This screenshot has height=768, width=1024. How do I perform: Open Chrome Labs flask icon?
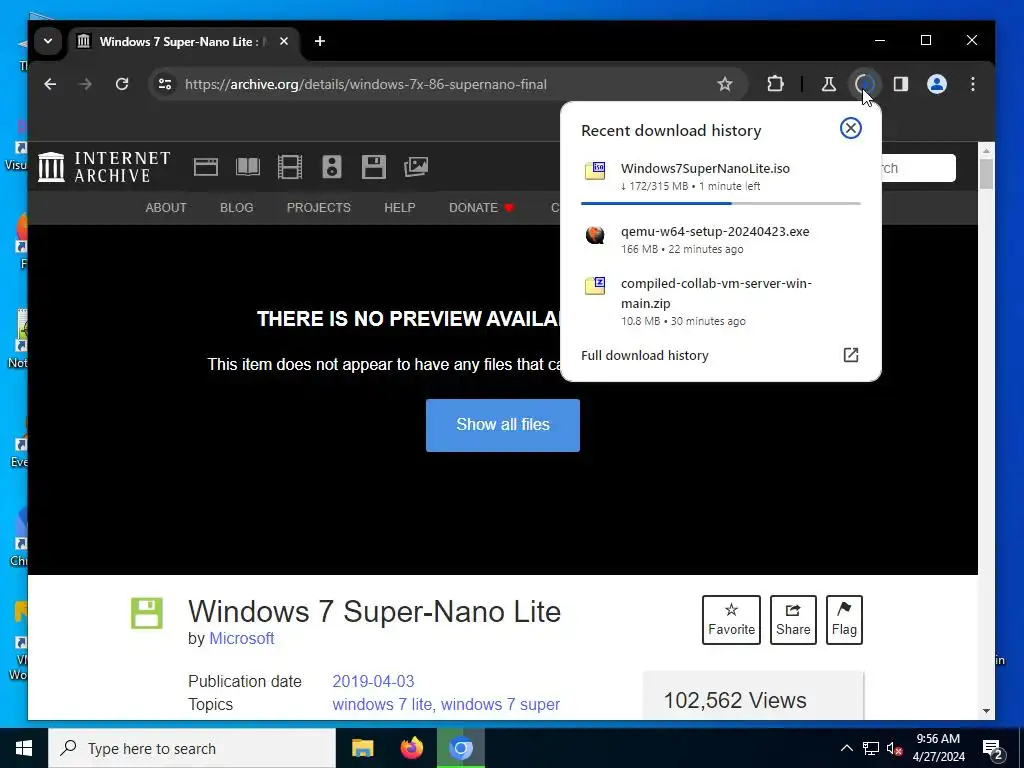click(x=828, y=84)
